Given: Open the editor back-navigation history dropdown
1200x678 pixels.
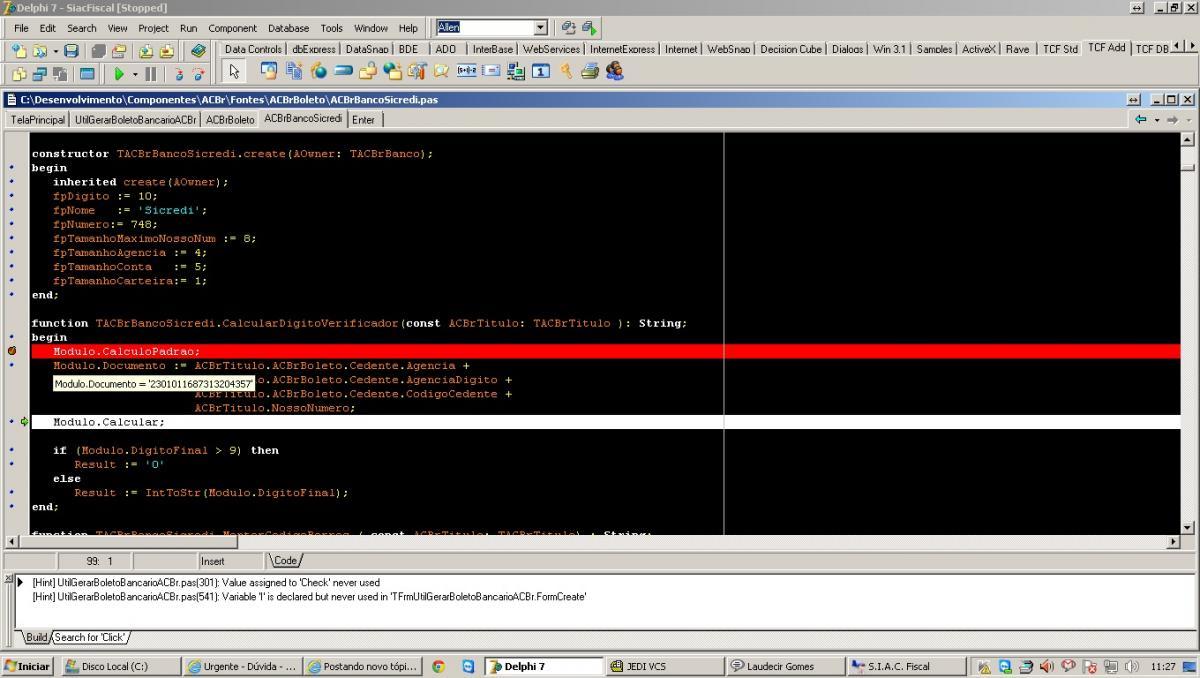Looking at the screenshot, I should (1157, 119).
